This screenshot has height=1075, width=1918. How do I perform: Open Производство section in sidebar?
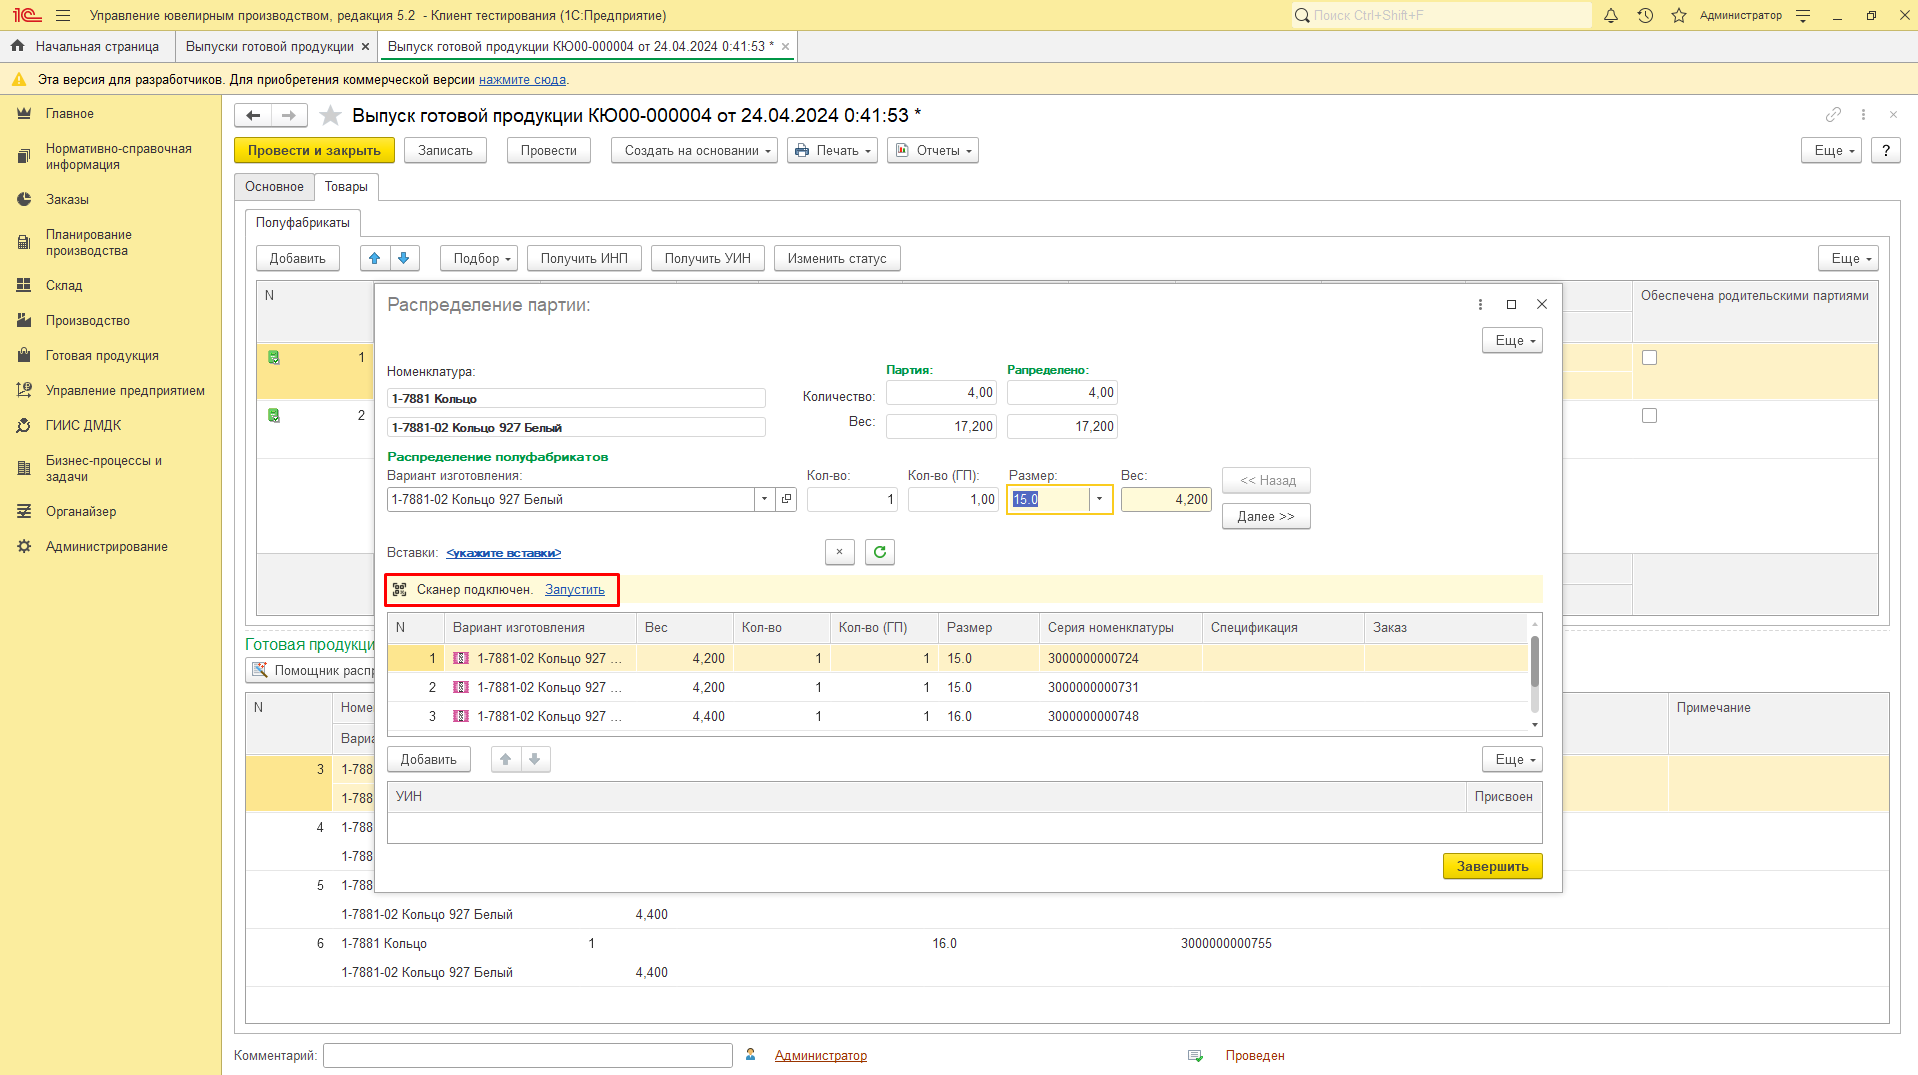tap(88, 321)
